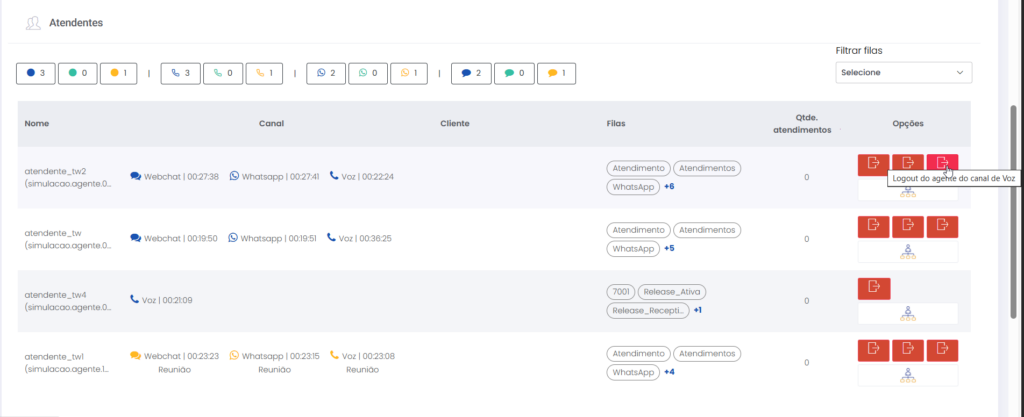Viewport: 1024px width, 417px height.
Task: Open queue hierarchy icon for atendente_tw
Action: coord(907,251)
